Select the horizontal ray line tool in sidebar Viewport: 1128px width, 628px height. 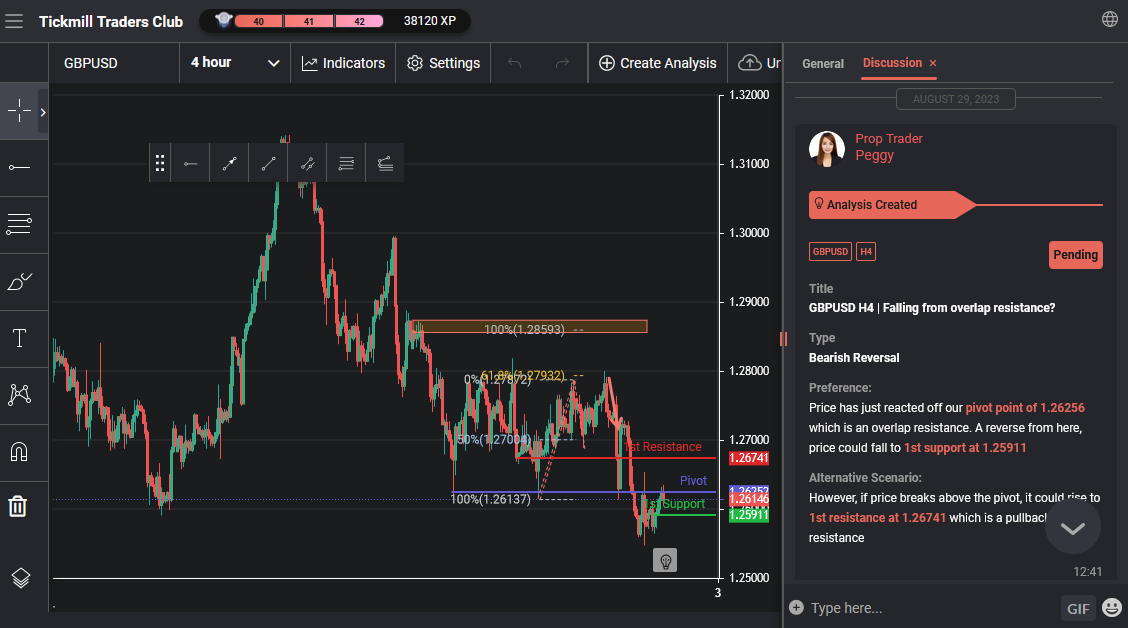(19, 168)
